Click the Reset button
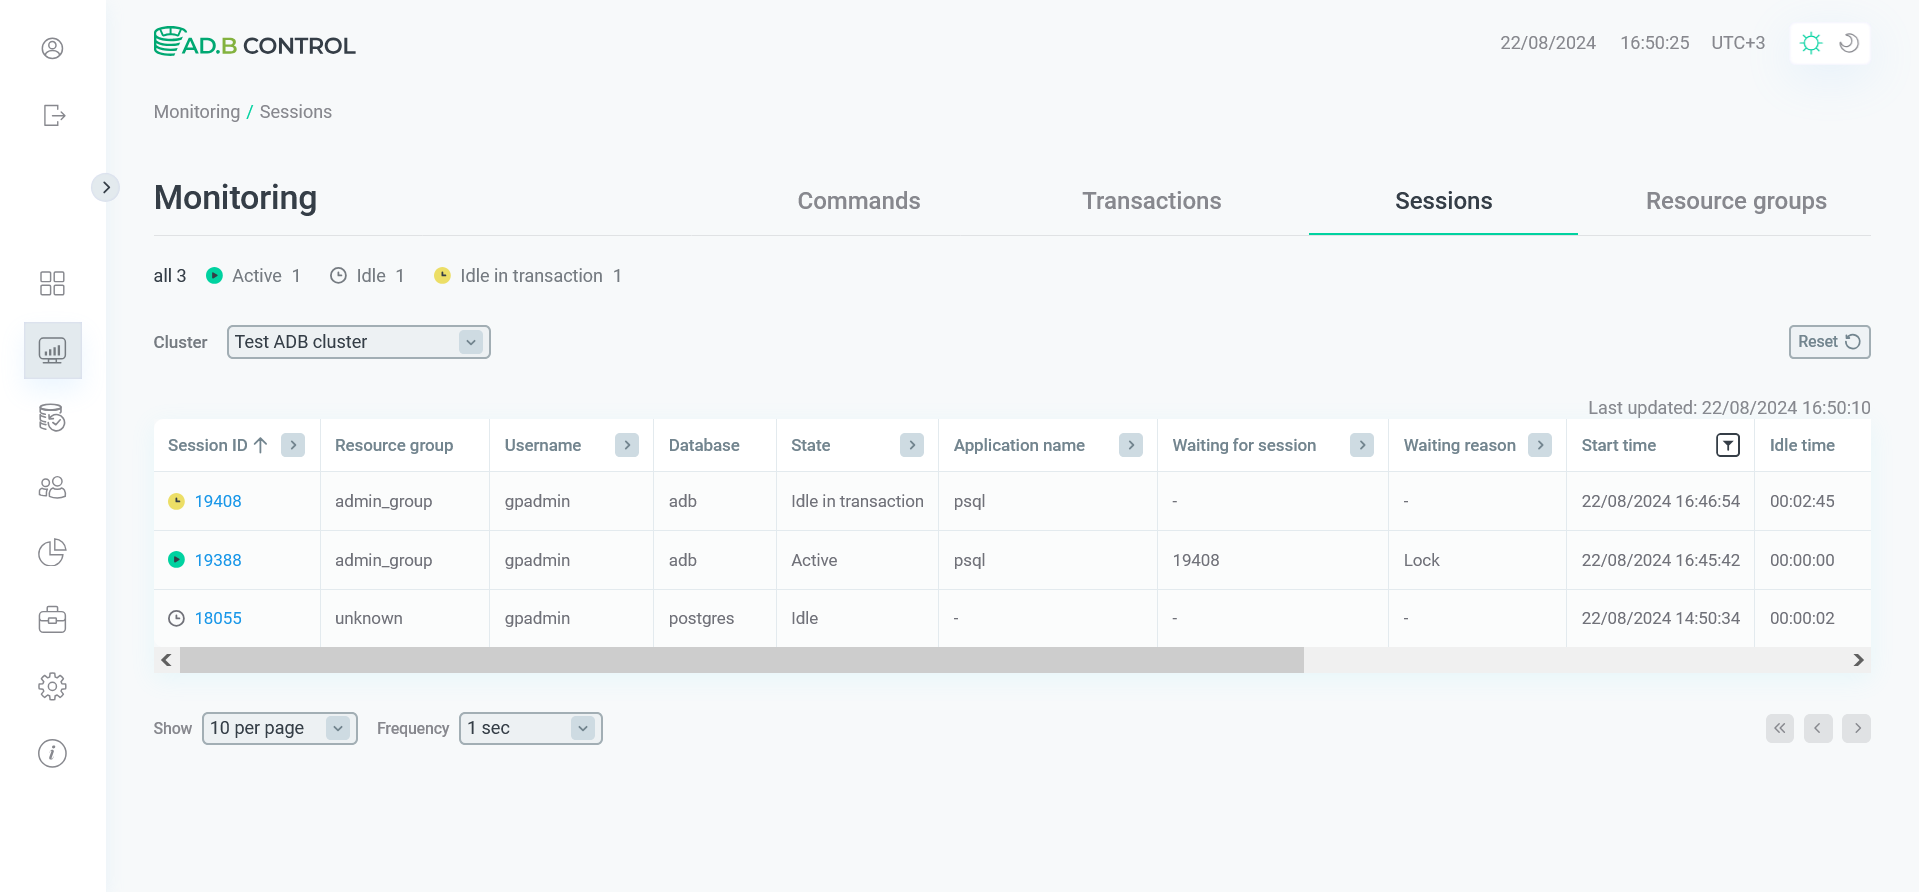This screenshot has width=1920, height=892. (x=1828, y=342)
